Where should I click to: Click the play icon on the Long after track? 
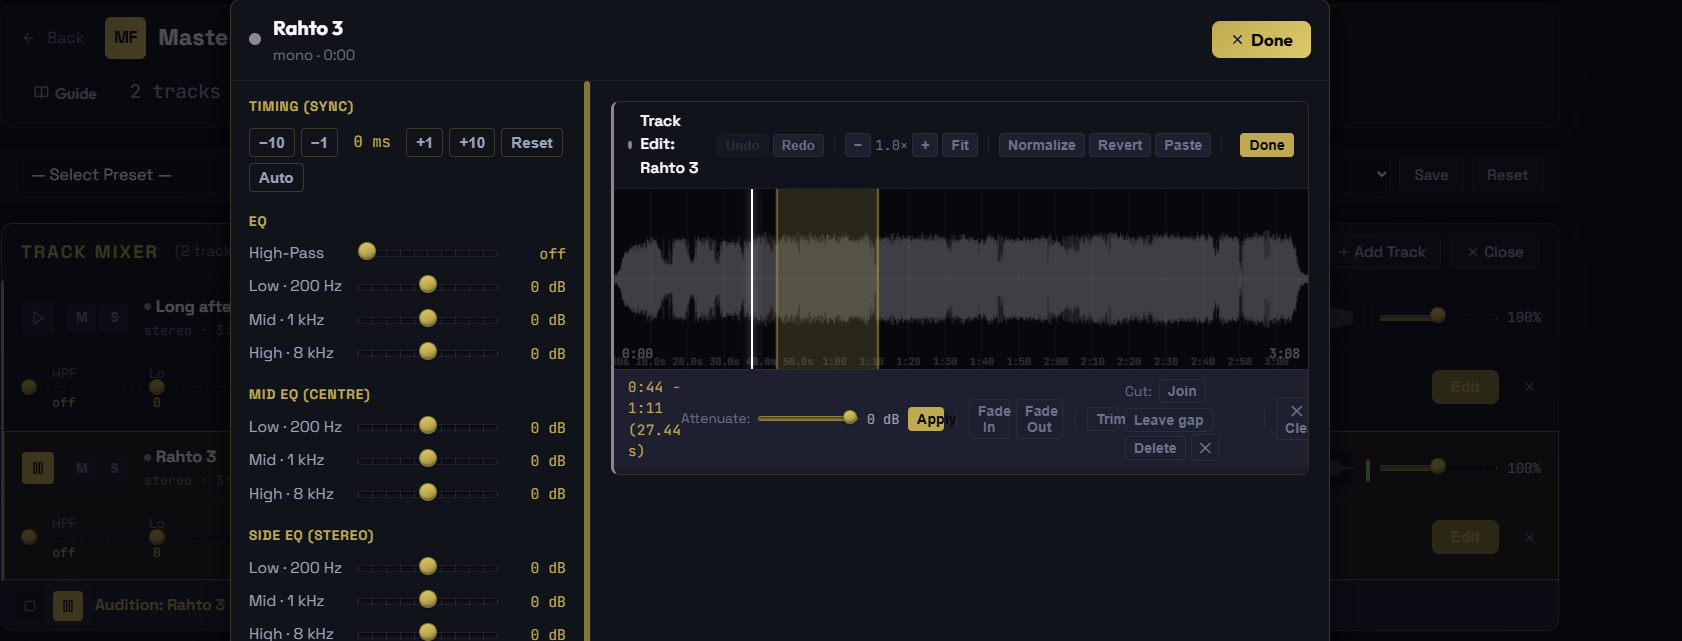(38, 318)
